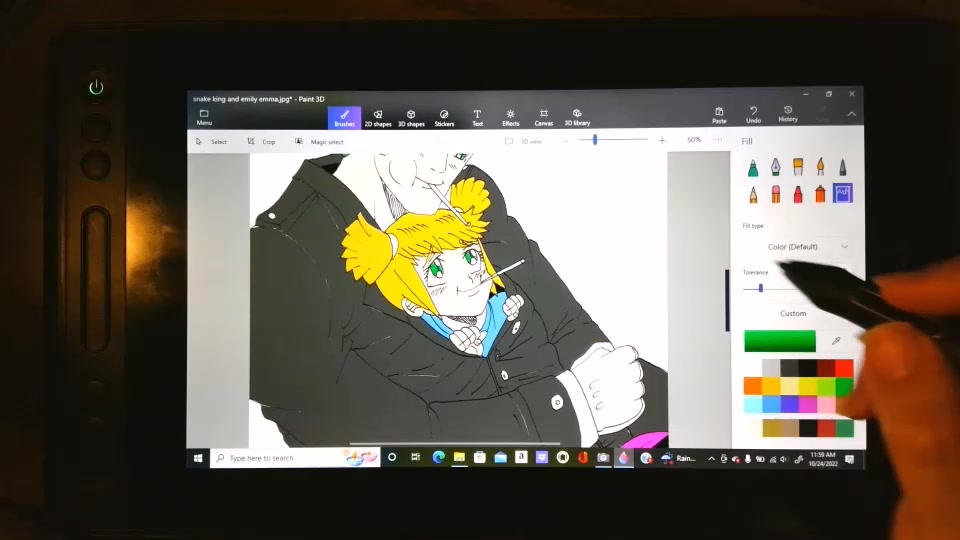
Task: Open the Windows Start menu
Action: [198, 458]
